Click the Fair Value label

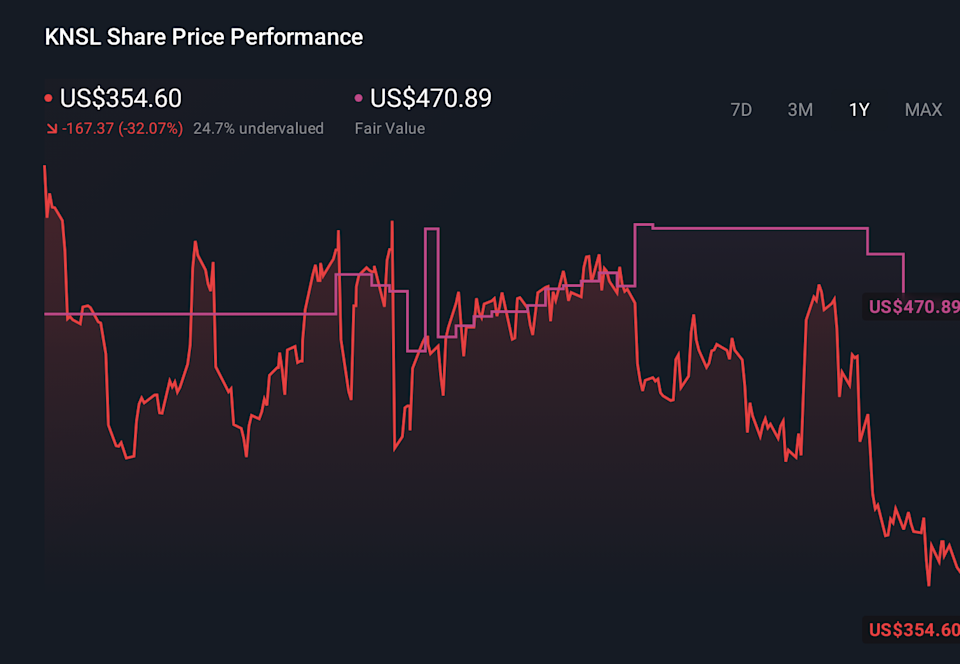(x=389, y=129)
